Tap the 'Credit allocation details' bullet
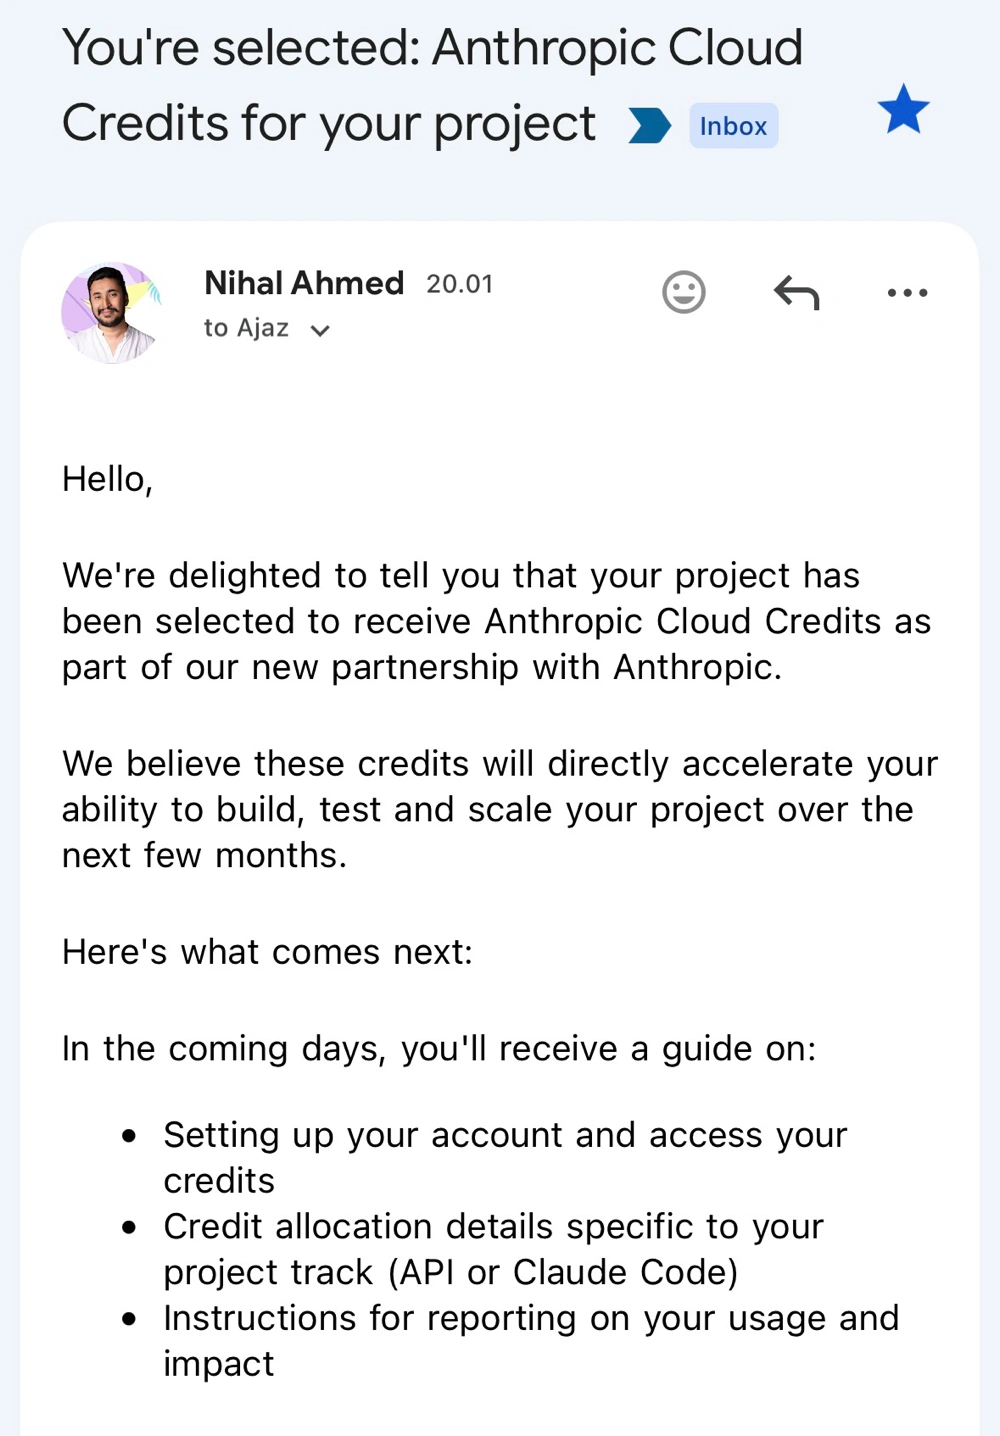 point(493,1249)
